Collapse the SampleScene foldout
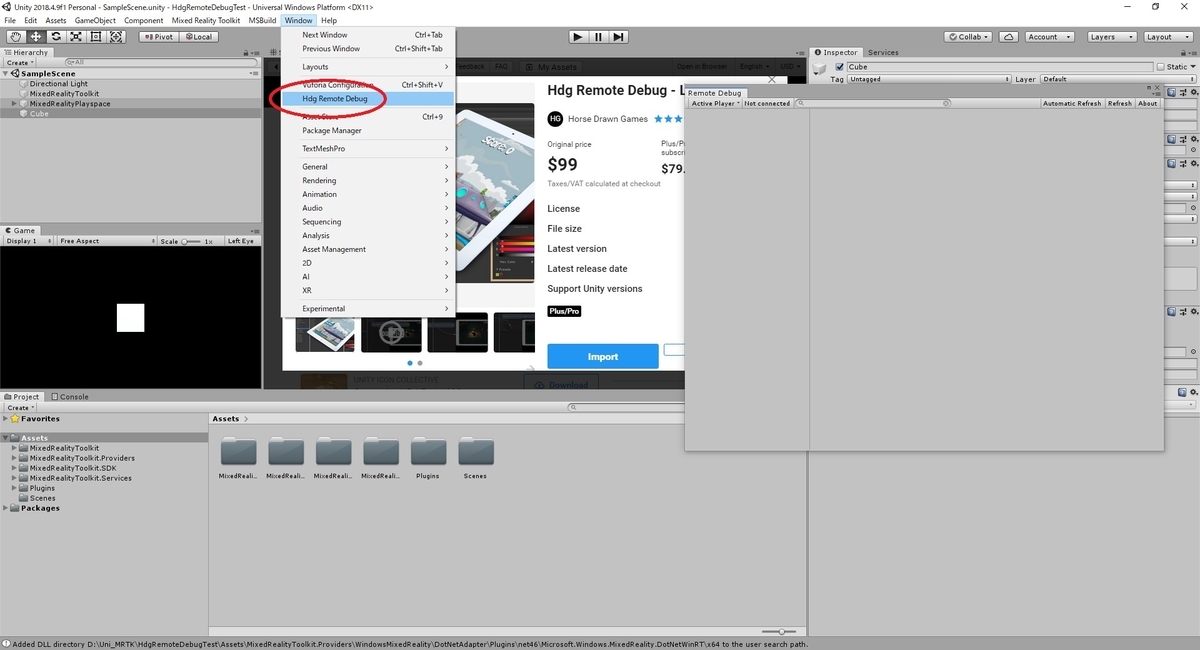 click(x=7, y=74)
